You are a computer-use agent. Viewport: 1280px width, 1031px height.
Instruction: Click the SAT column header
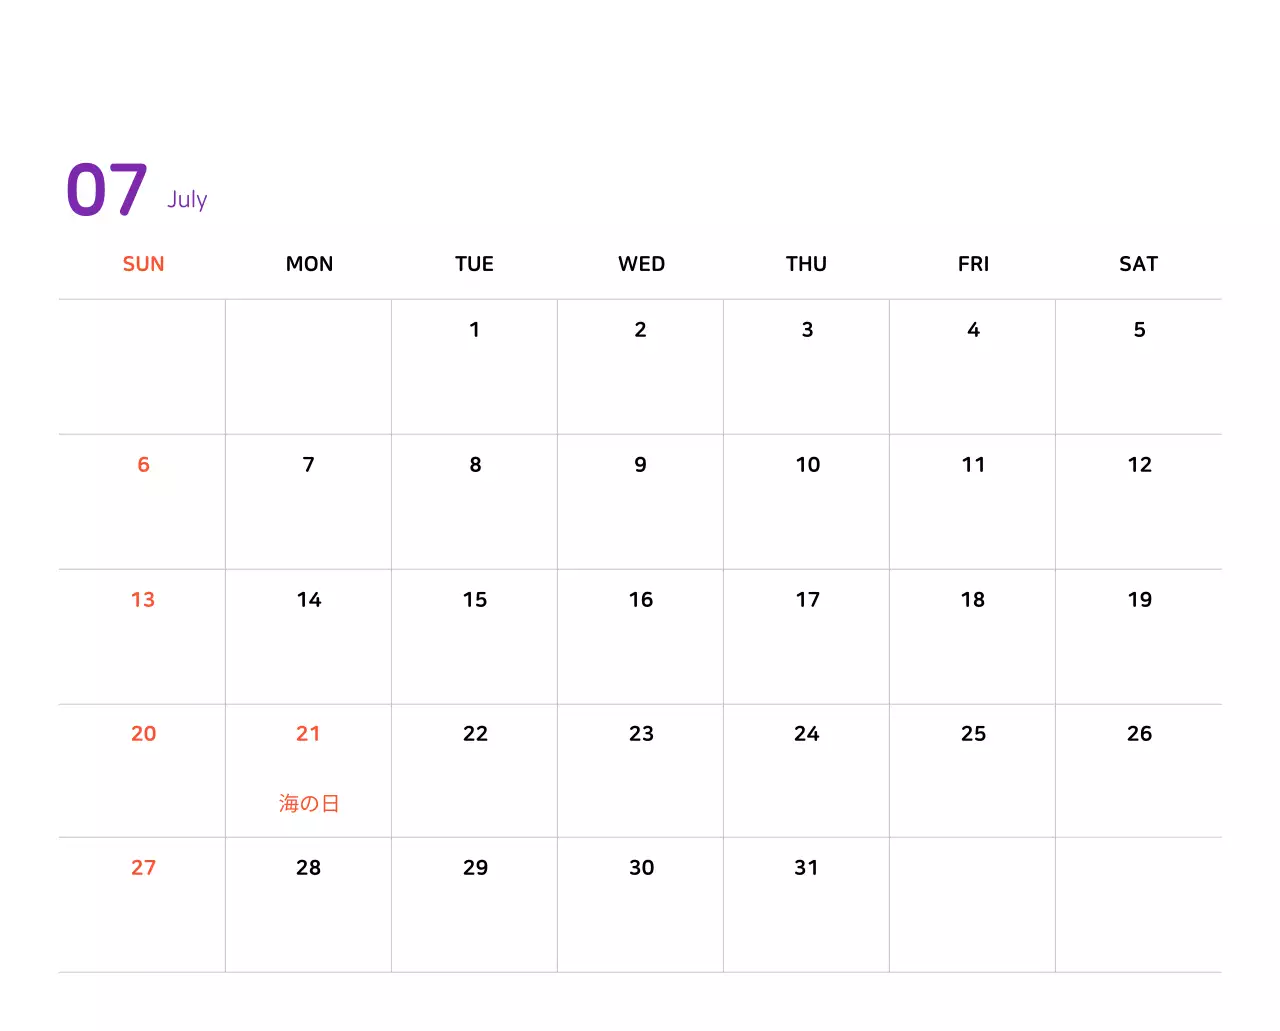tap(1138, 264)
